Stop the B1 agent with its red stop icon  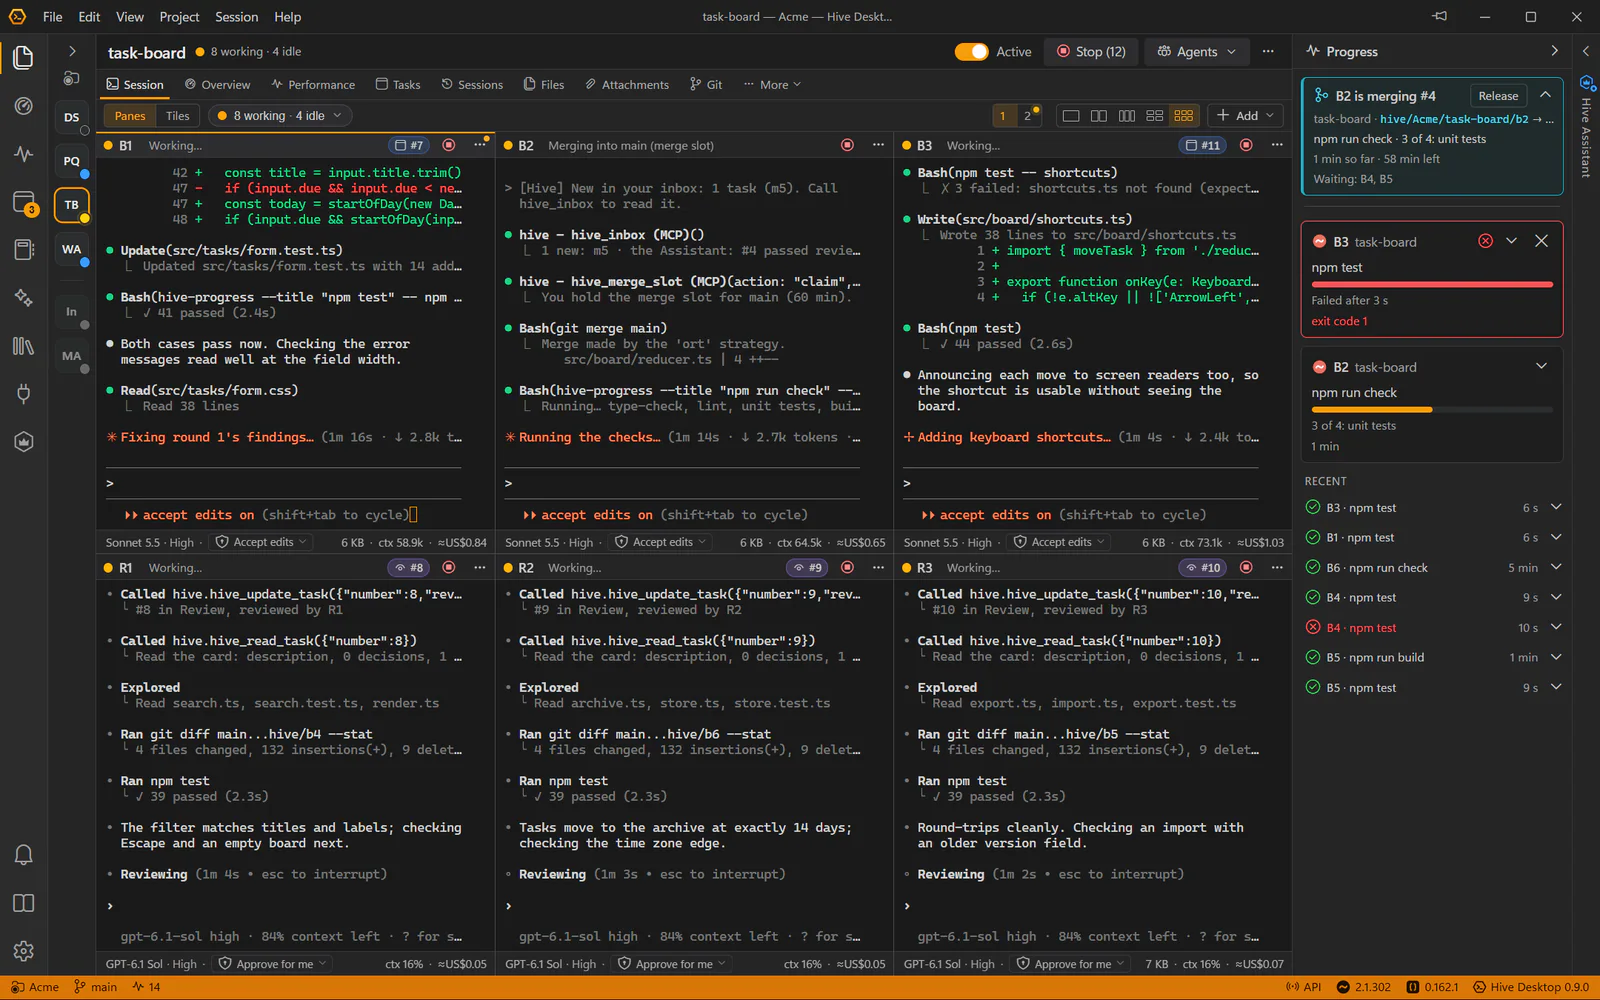pos(449,145)
